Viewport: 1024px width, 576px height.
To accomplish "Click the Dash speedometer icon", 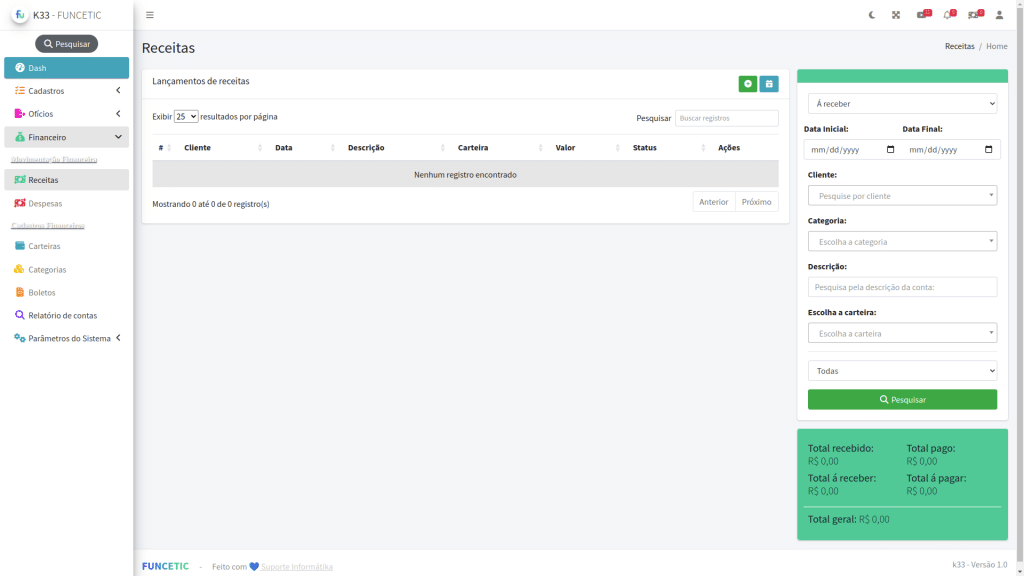I will 20,67.
